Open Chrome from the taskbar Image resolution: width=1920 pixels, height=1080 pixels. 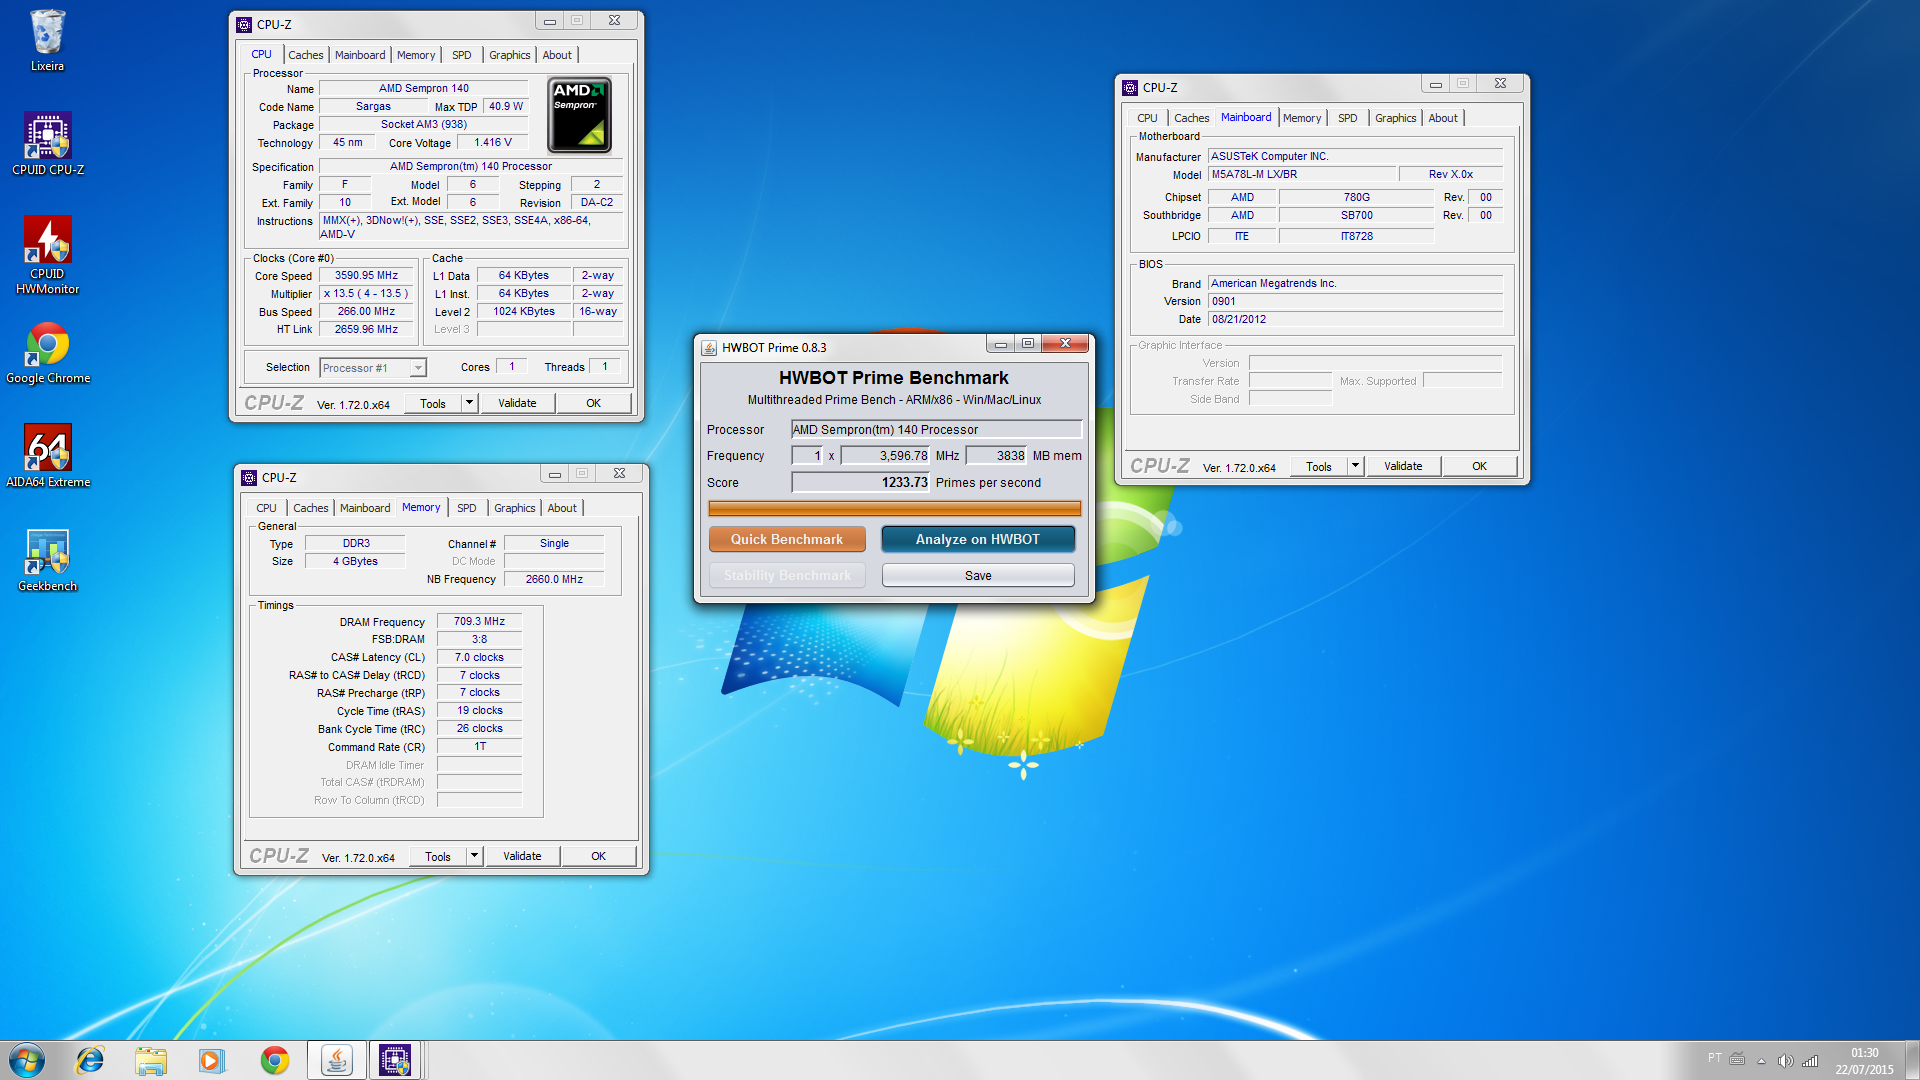point(274,1060)
